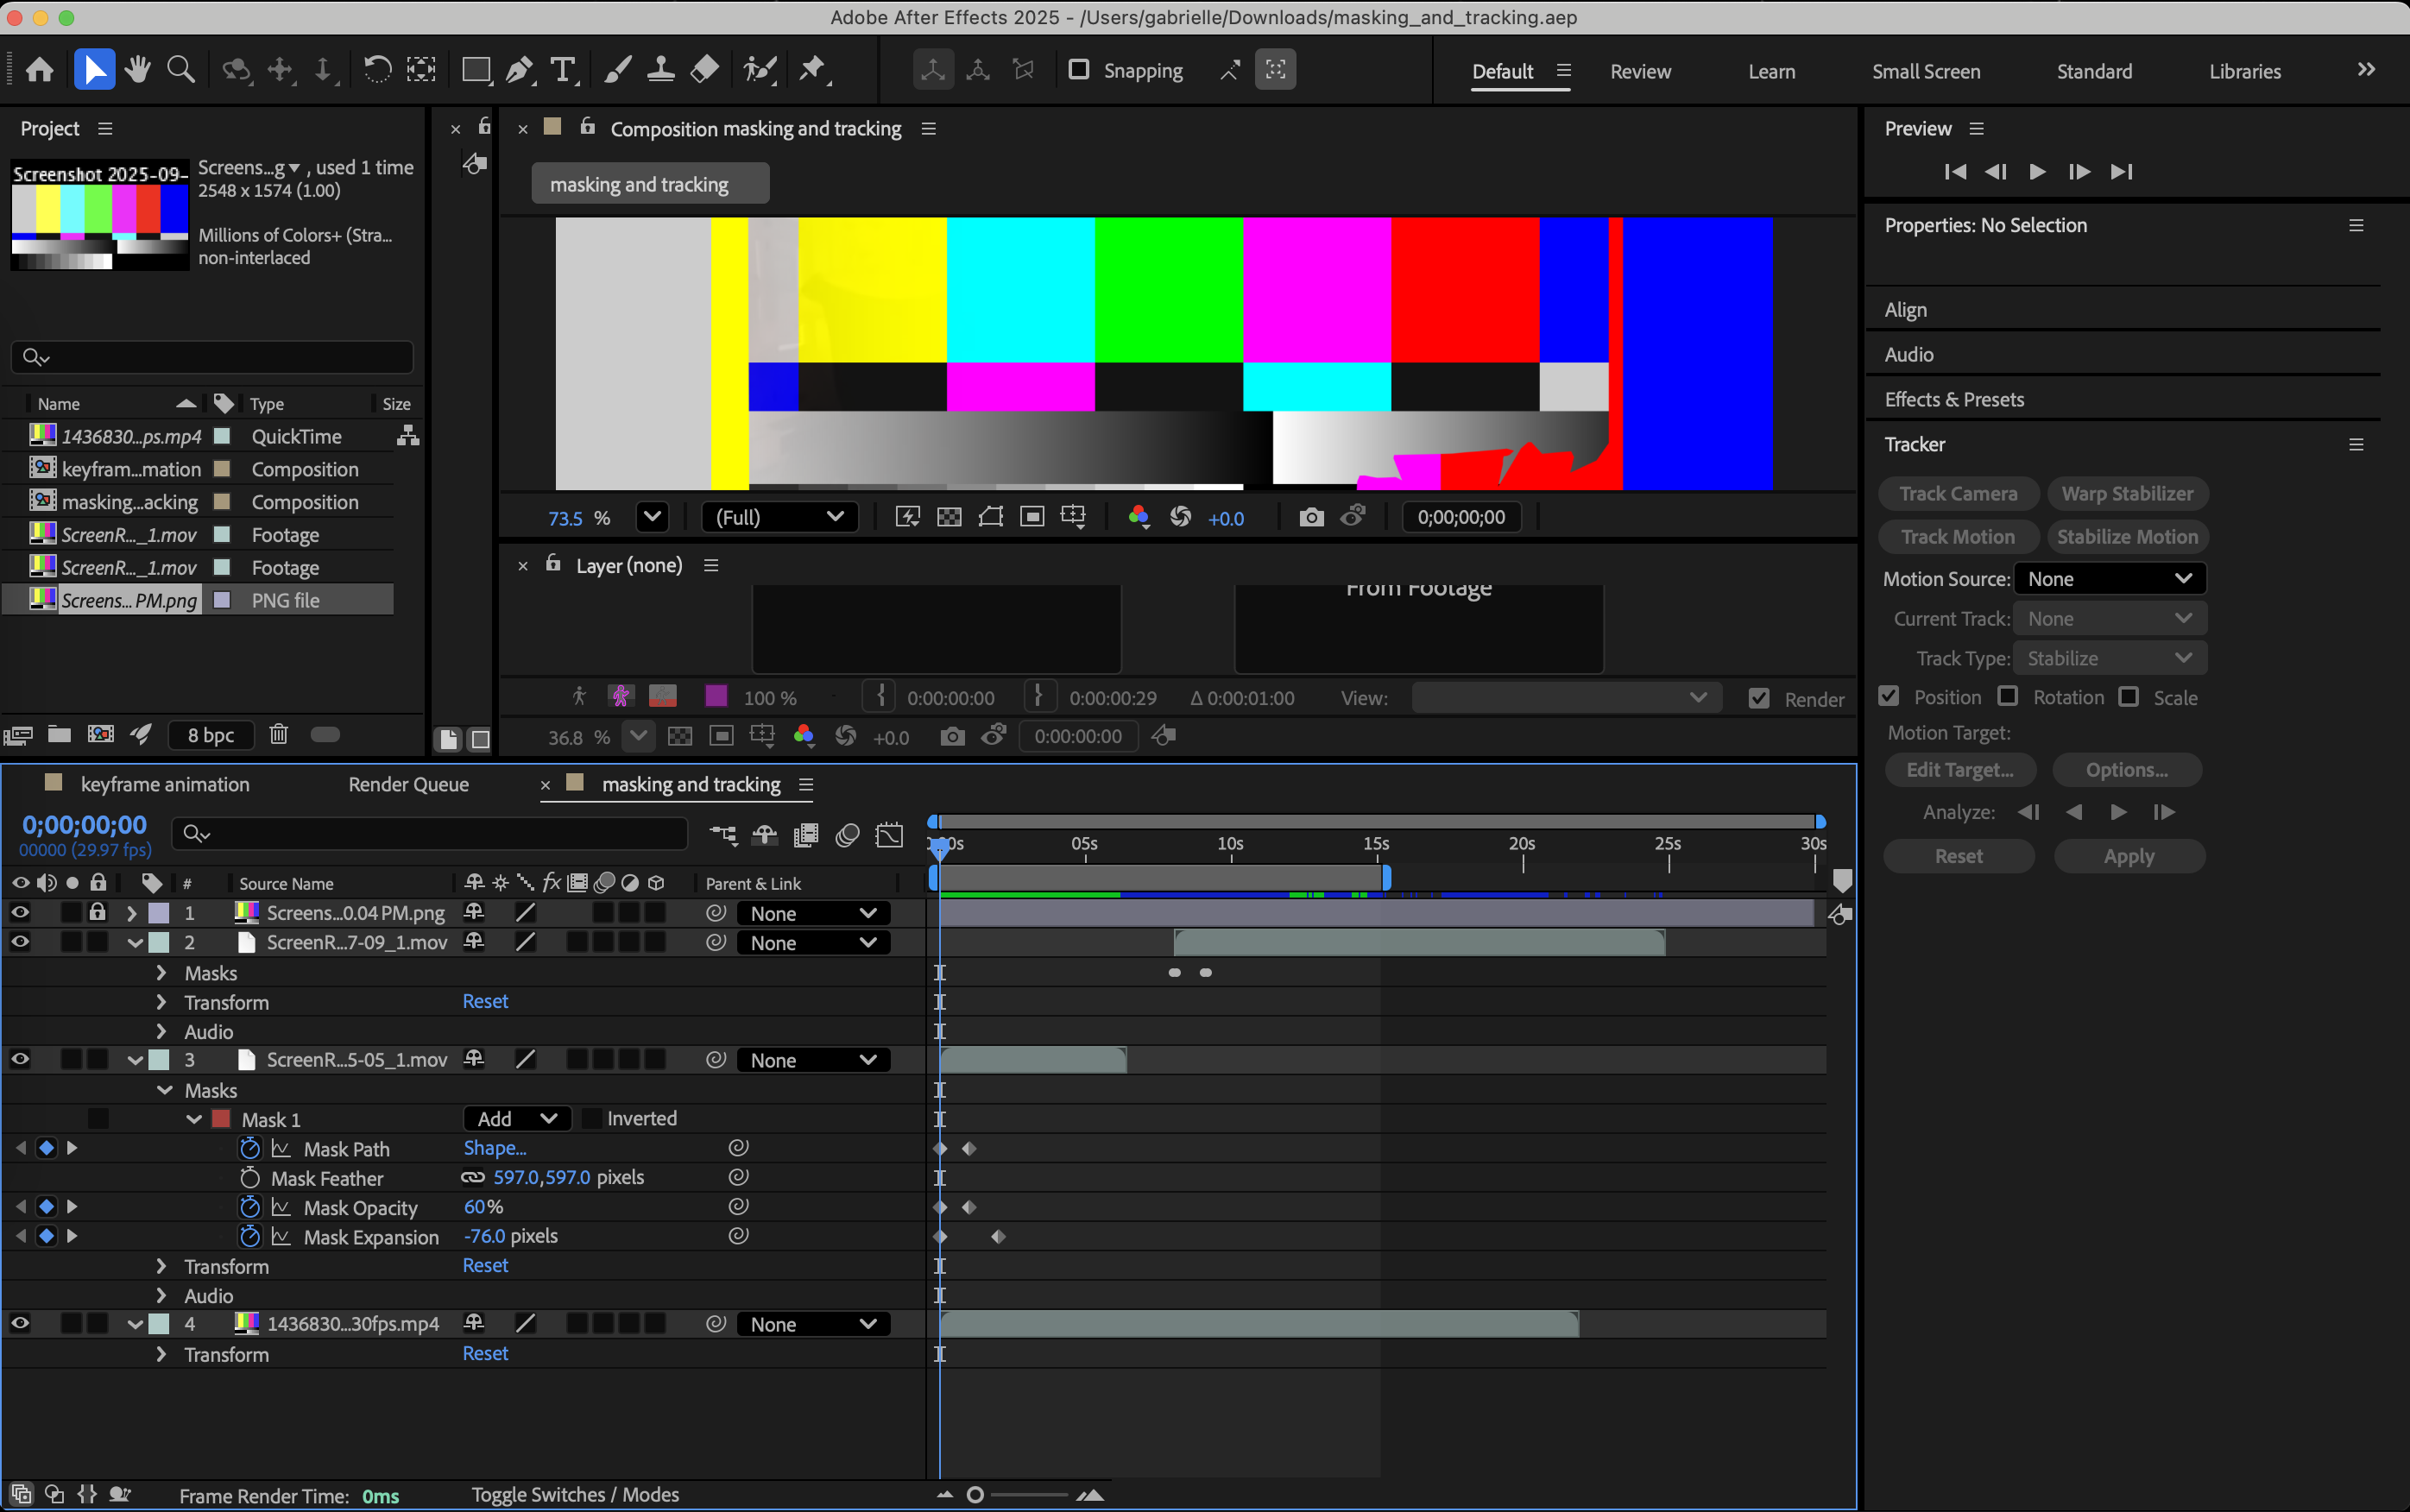Enable the Snapping checkbox
This screenshot has width=2410, height=1512.
pos(1079,70)
